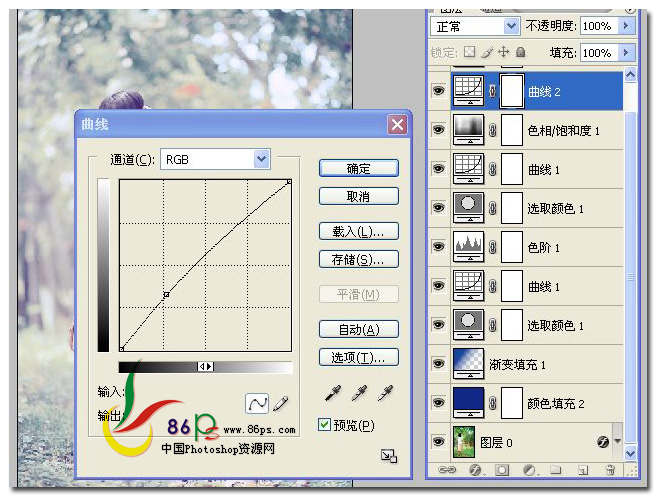Viewport: 660px width, 500px height.
Task: Select the pencil draw-curve tool icon
Action: tap(281, 403)
